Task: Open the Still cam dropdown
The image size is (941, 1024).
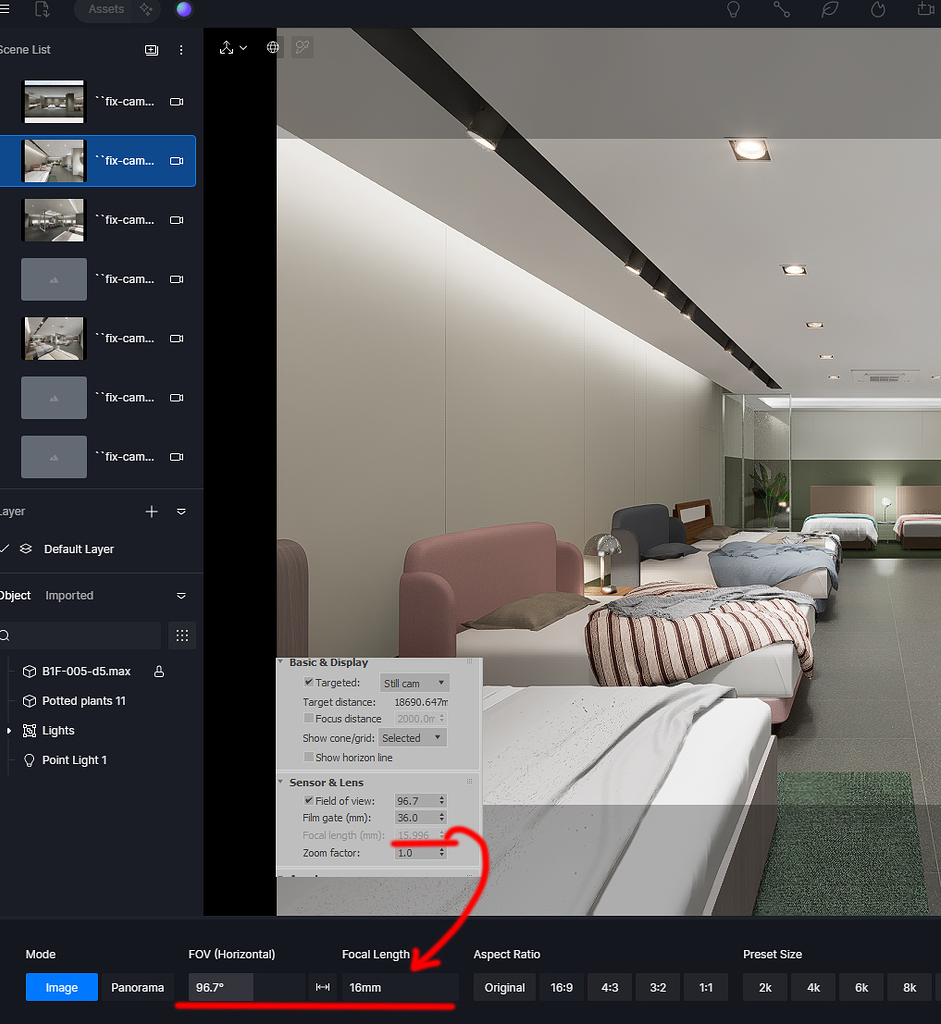Action: click(x=413, y=682)
